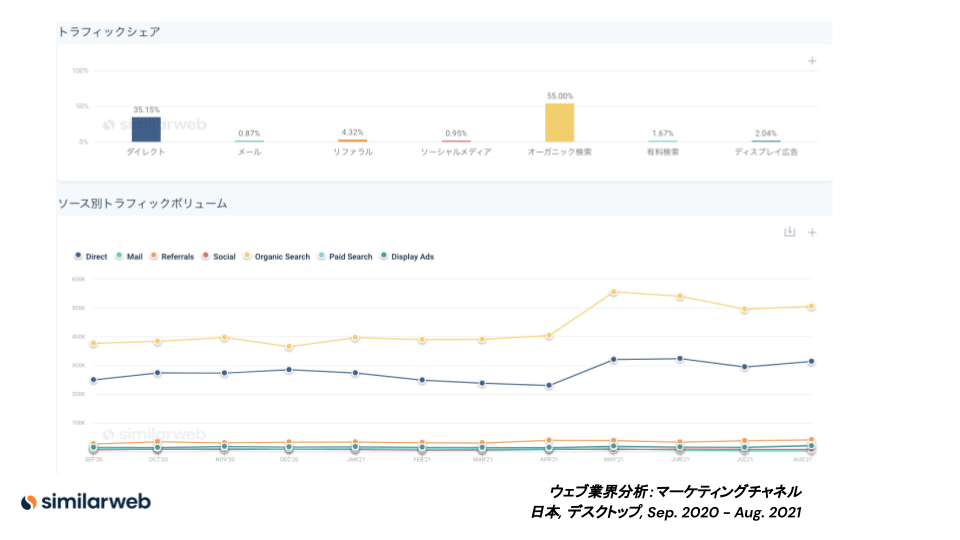Select the リファラル category label
This screenshot has width=960, height=540.
click(353, 152)
